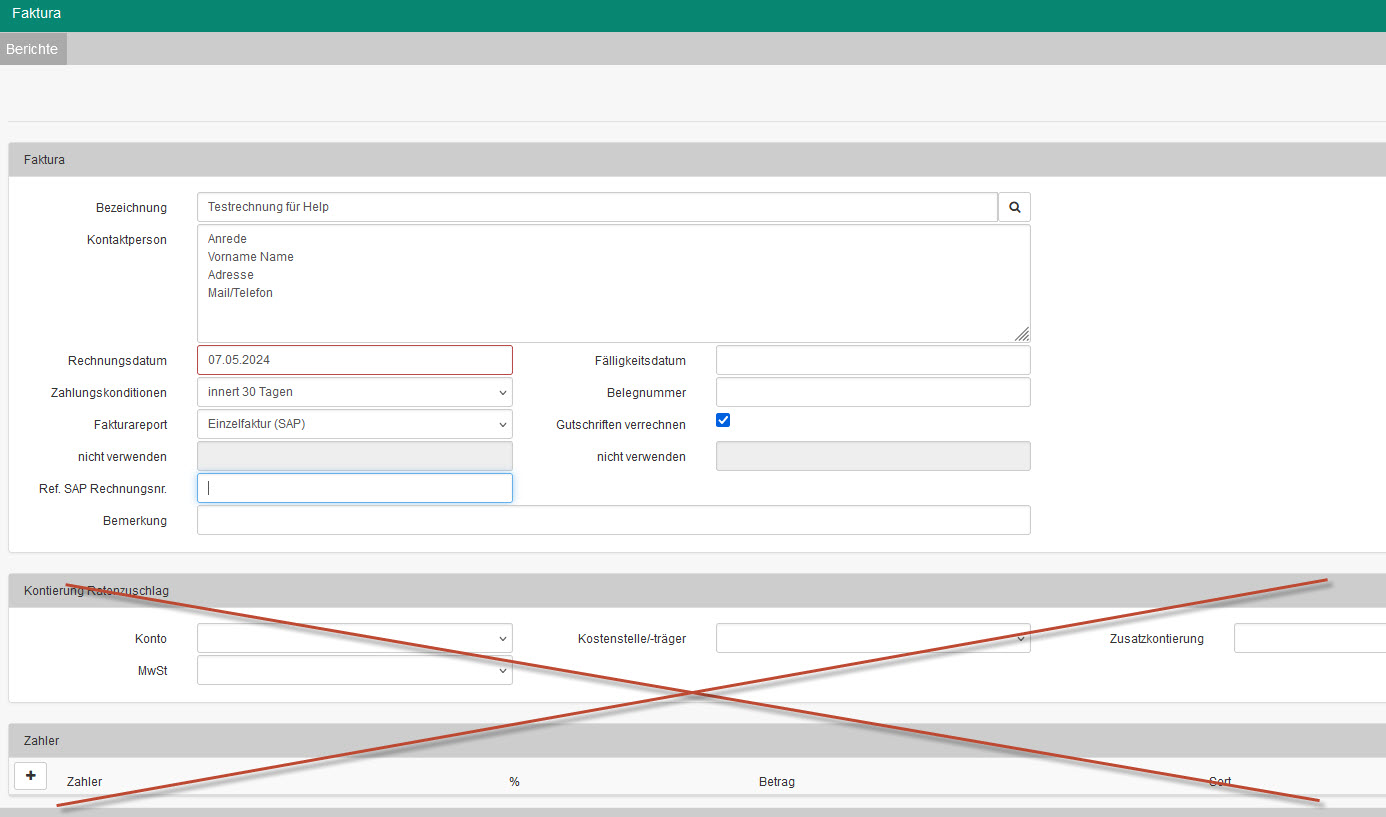Click the disabled nicht verwenden field below Fakturareport
Image resolution: width=1386 pixels, height=817 pixels.
[x=355, y=456]
